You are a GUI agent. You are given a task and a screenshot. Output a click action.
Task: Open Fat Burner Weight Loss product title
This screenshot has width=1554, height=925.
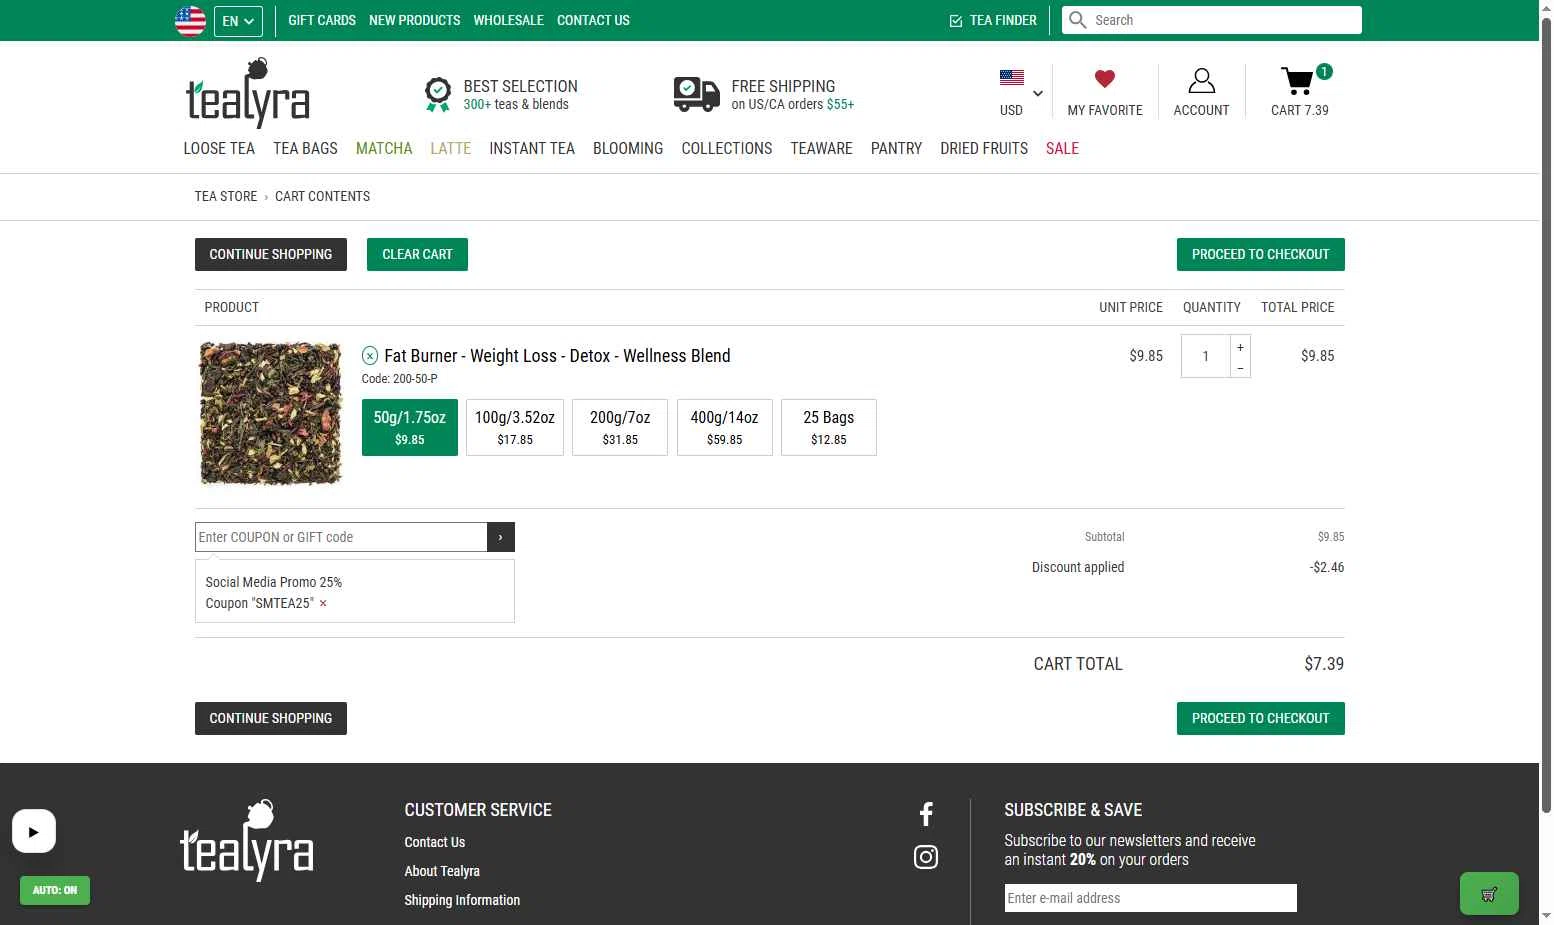coord(557,355)
